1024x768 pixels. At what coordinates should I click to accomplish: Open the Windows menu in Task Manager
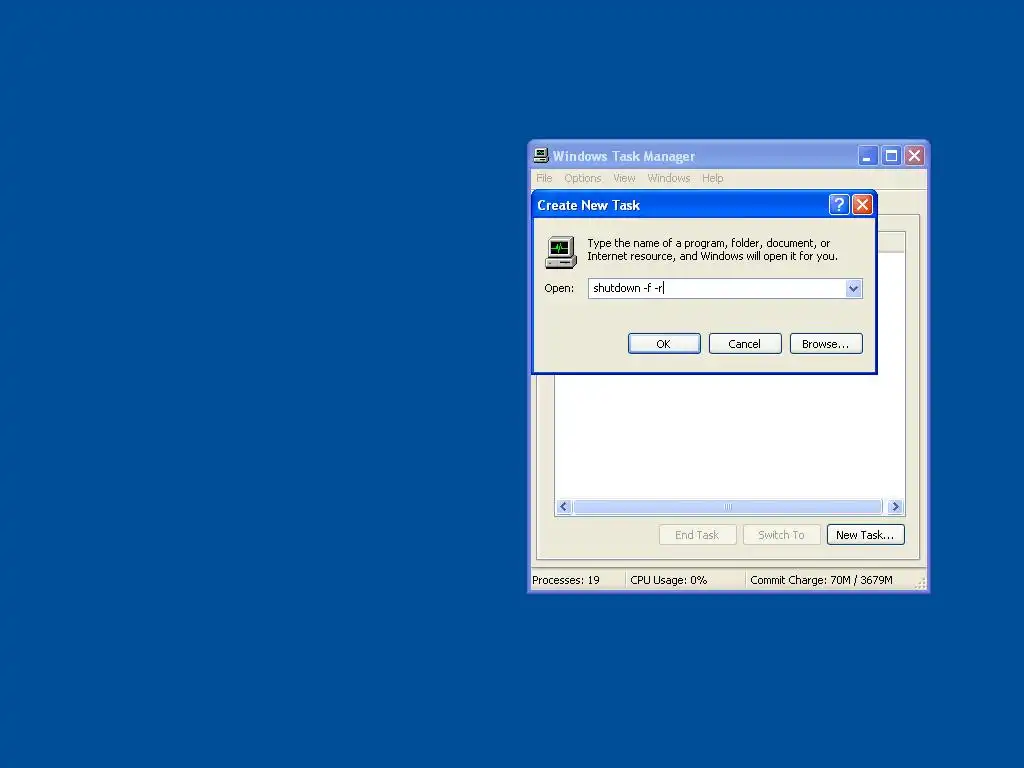tap(668, 178)
